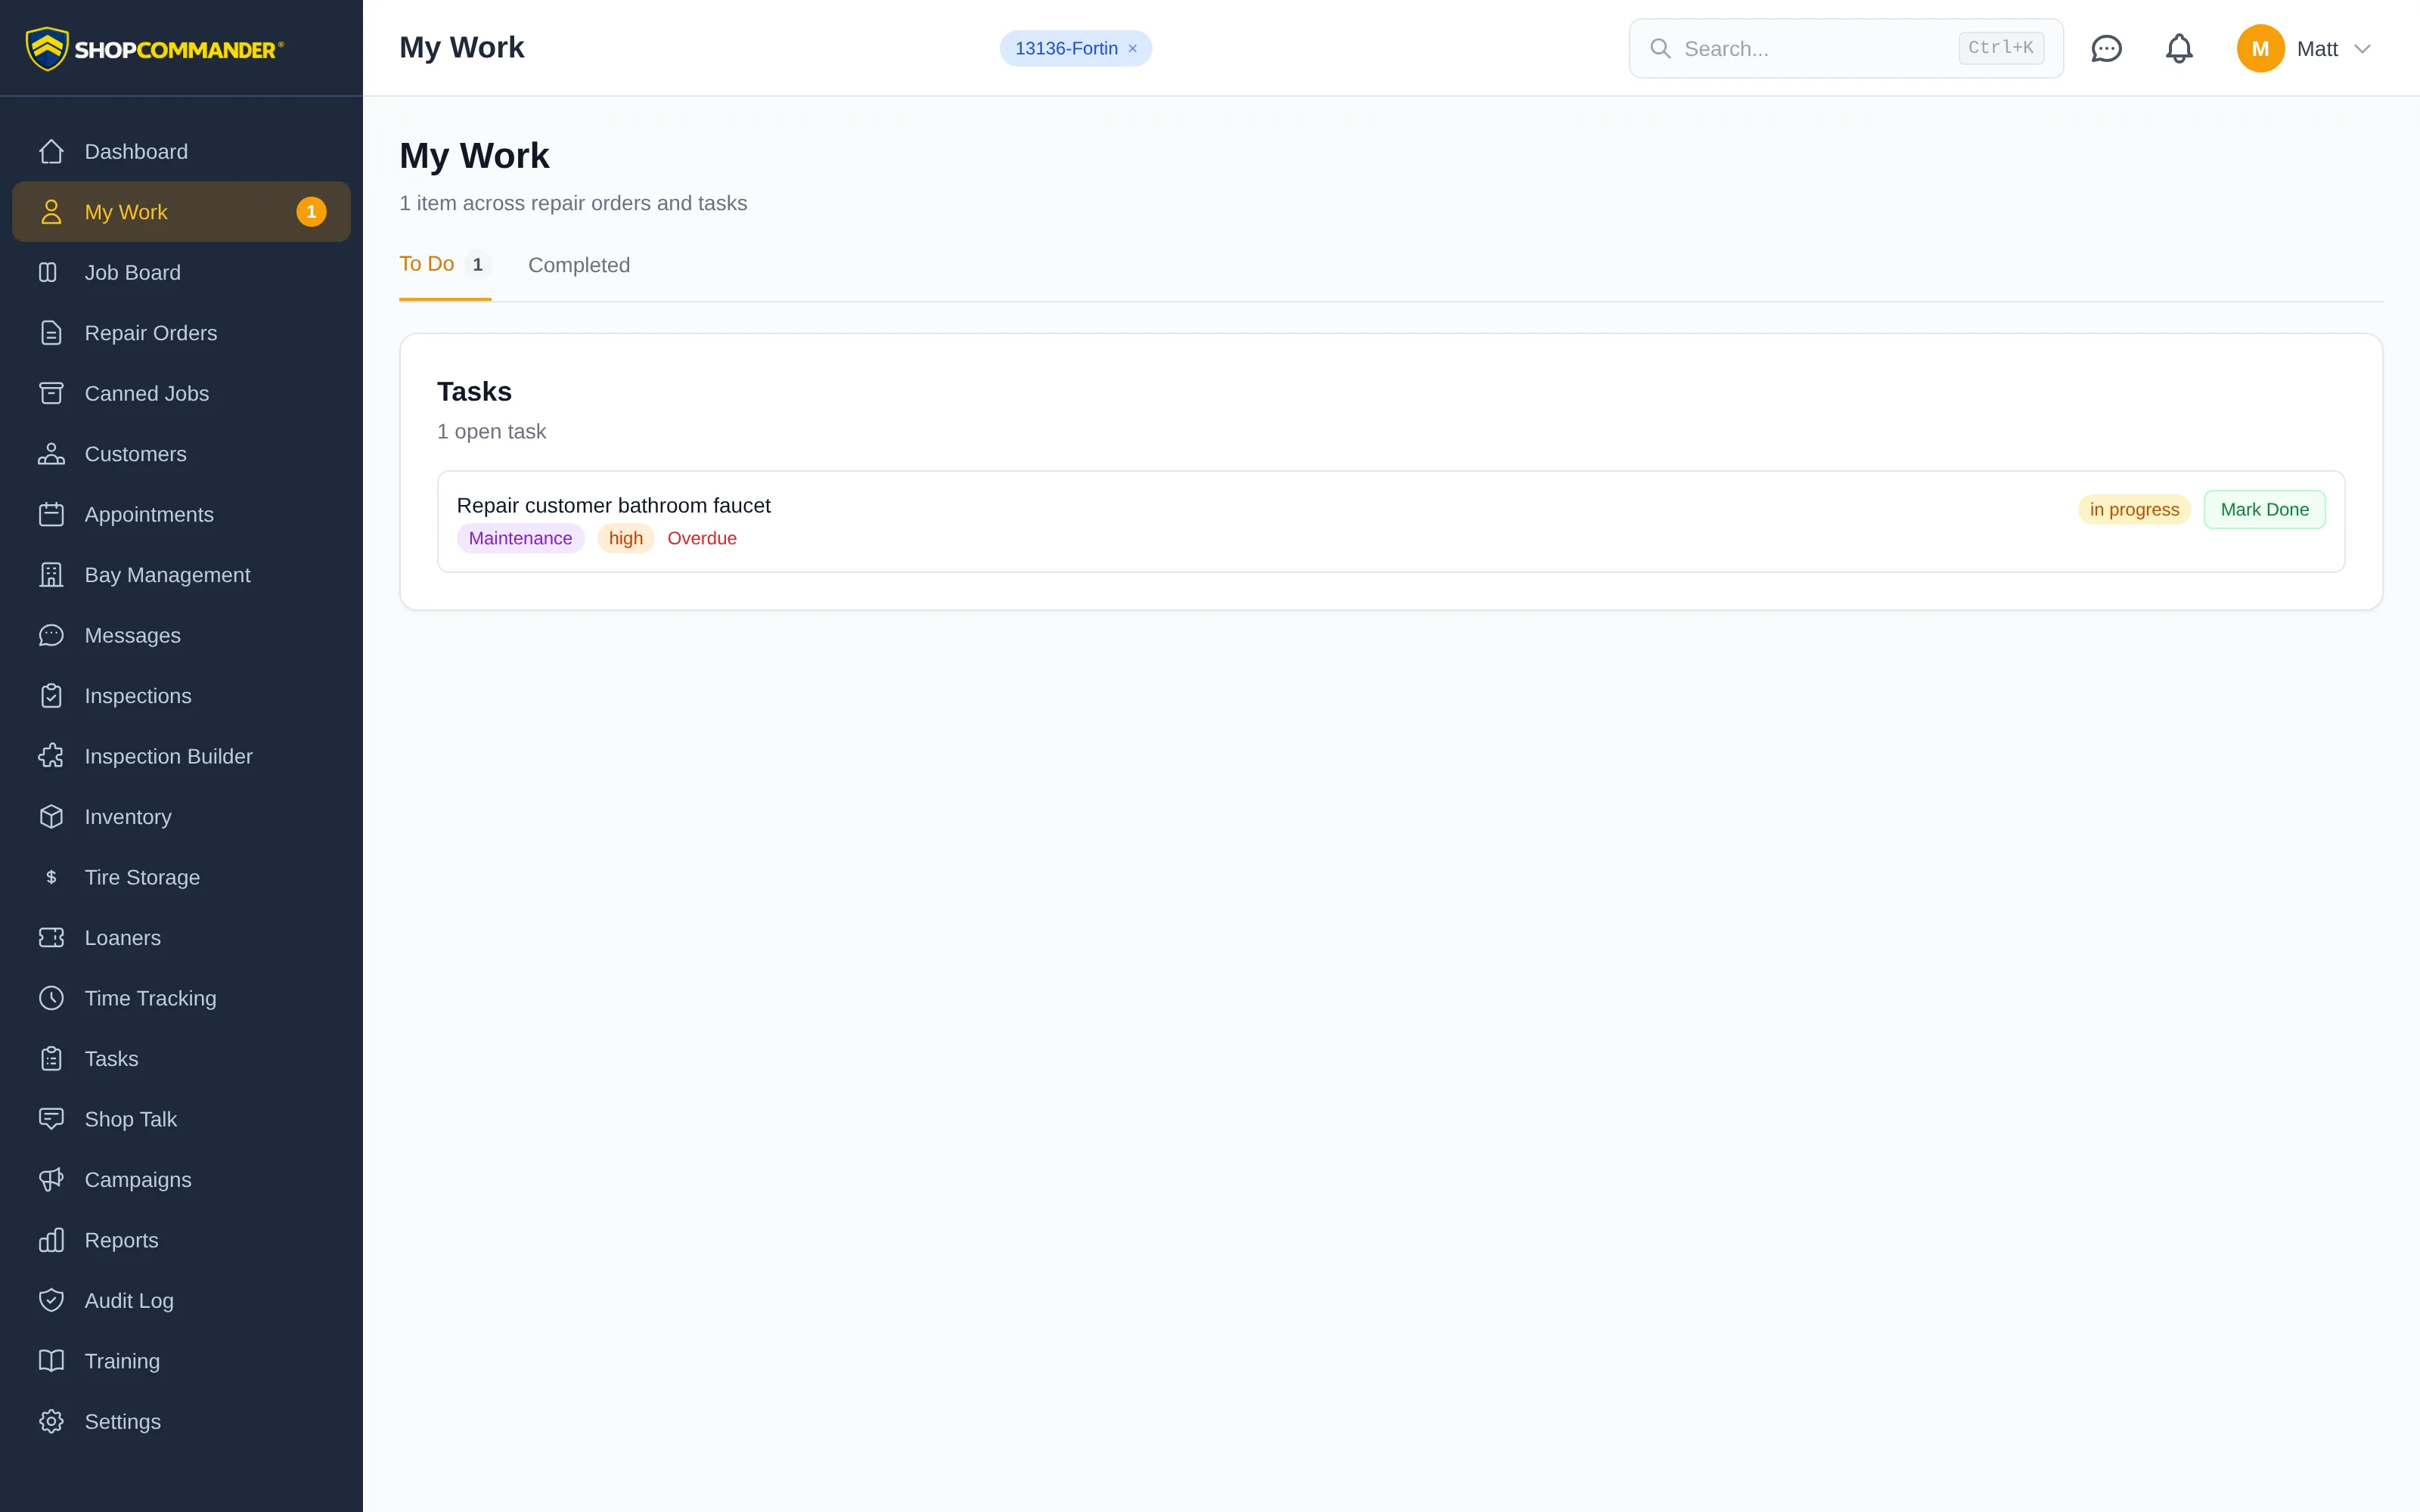Click the My Work person icon
This screenshot has height=1512, width=2420.
pos(51,212)
